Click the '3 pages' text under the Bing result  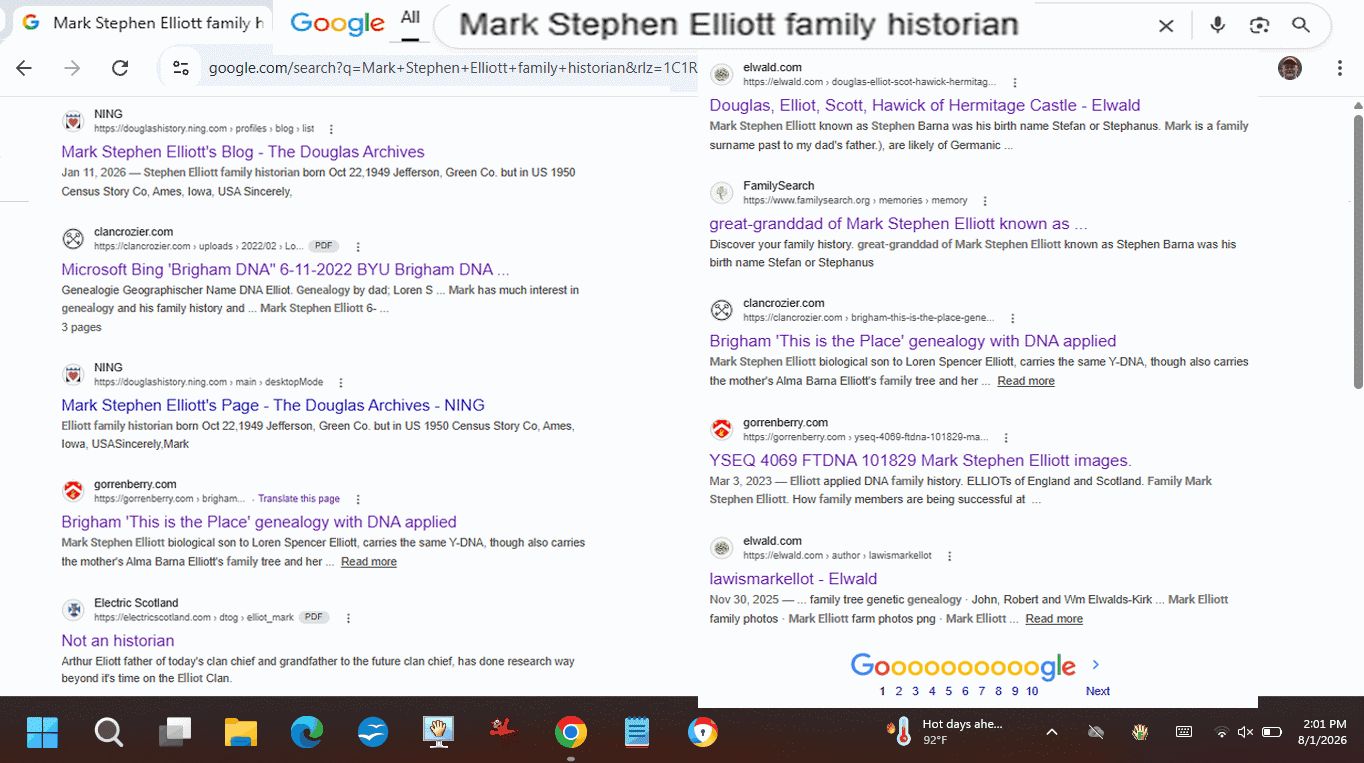click(x=81, y=327)
